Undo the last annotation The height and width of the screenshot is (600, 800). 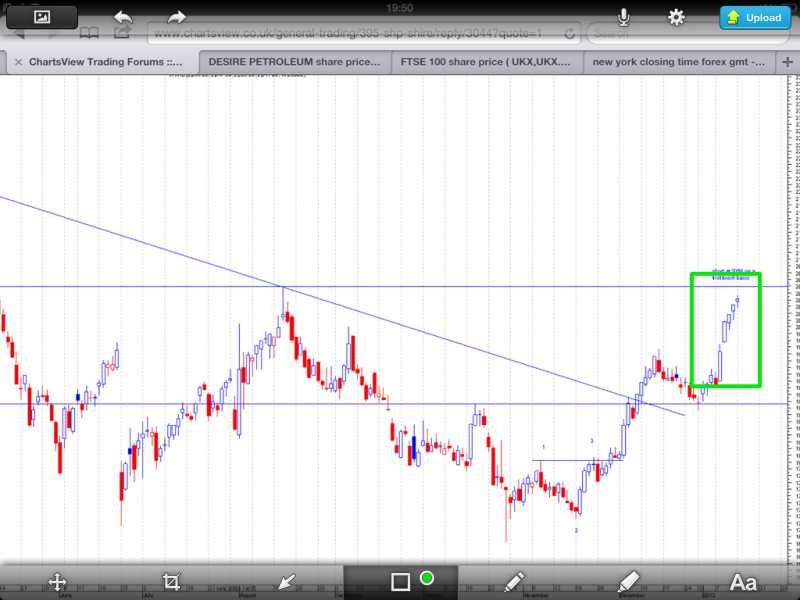[123, 17]
